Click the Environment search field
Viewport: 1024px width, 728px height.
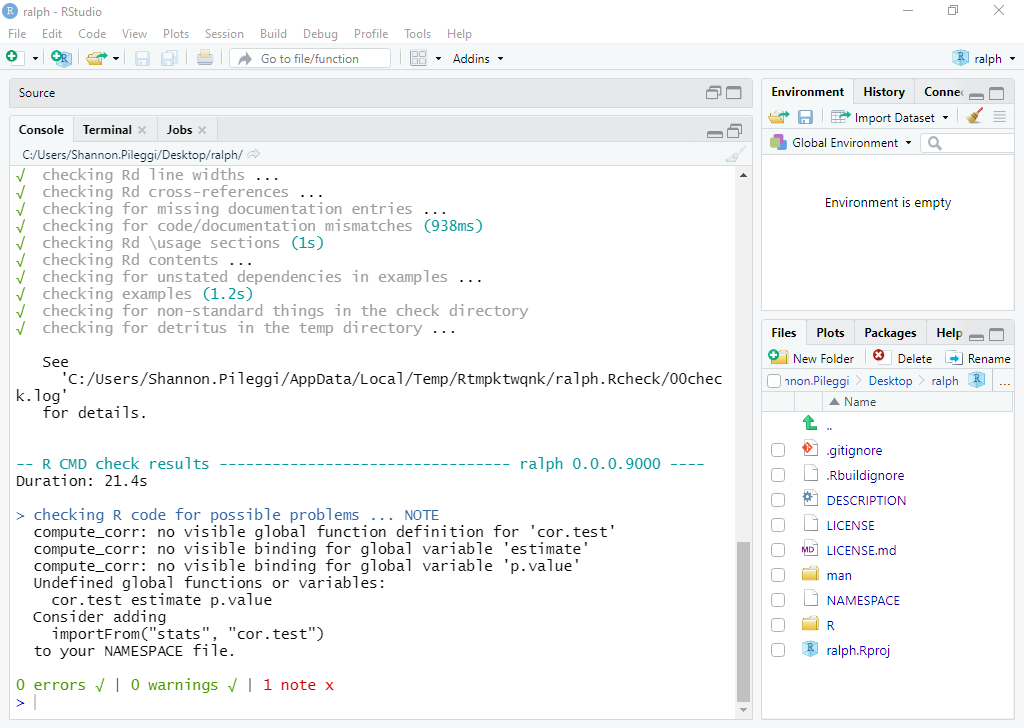pyautogui.click(x=968, y=143)
